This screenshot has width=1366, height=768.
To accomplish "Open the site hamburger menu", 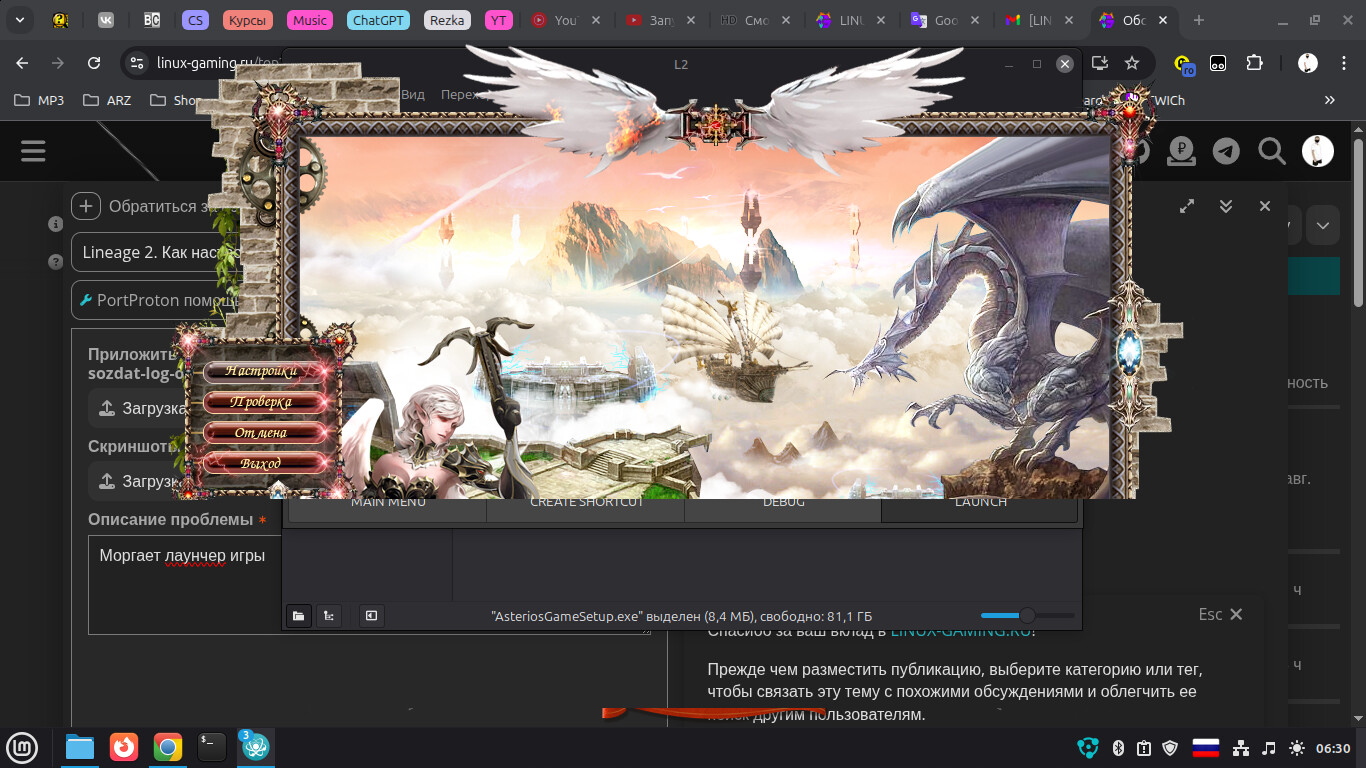I will coord(33,151).
